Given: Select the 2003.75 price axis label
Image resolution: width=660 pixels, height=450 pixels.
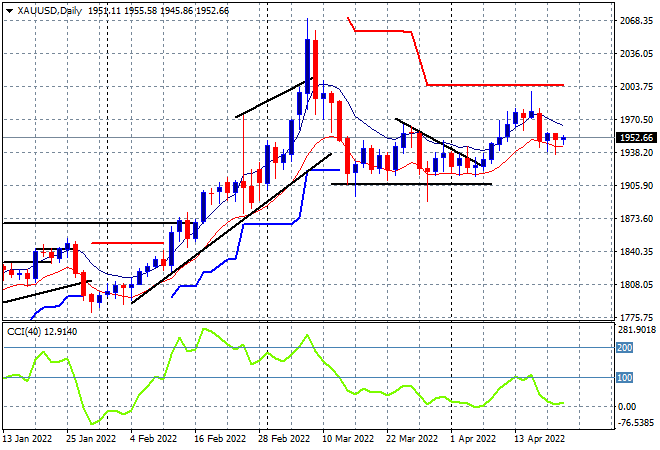Looking at the screenshot, I should (x=636, y=86).
